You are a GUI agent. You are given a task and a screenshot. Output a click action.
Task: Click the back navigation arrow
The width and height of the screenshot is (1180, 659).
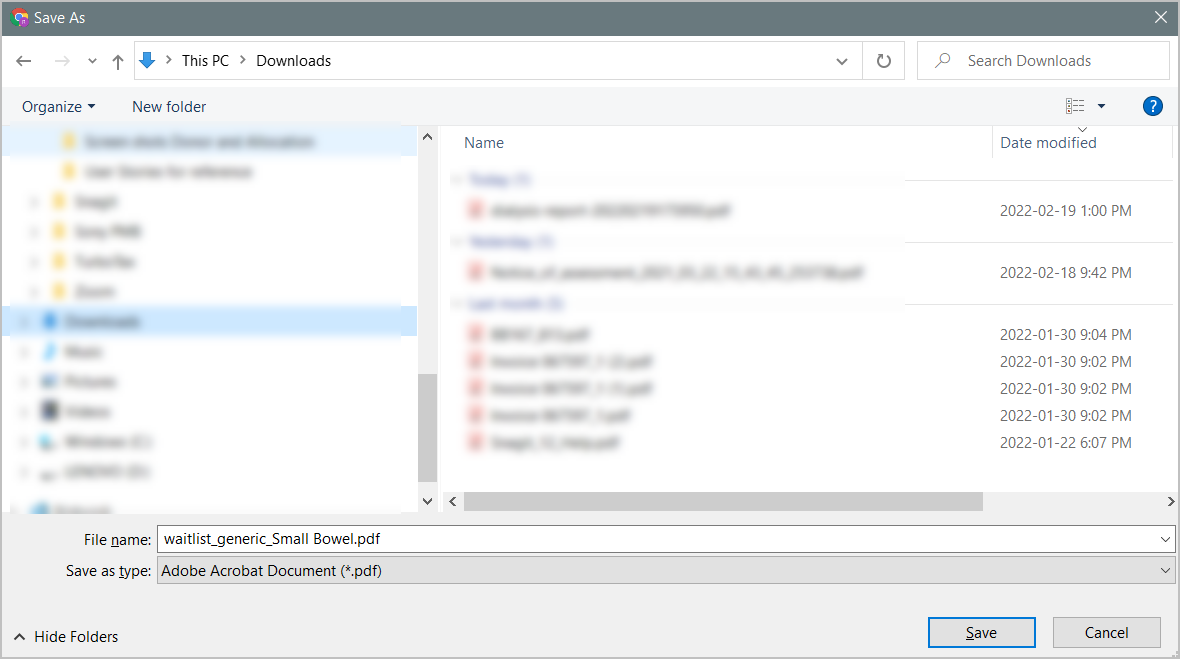(x=24, y=60)
